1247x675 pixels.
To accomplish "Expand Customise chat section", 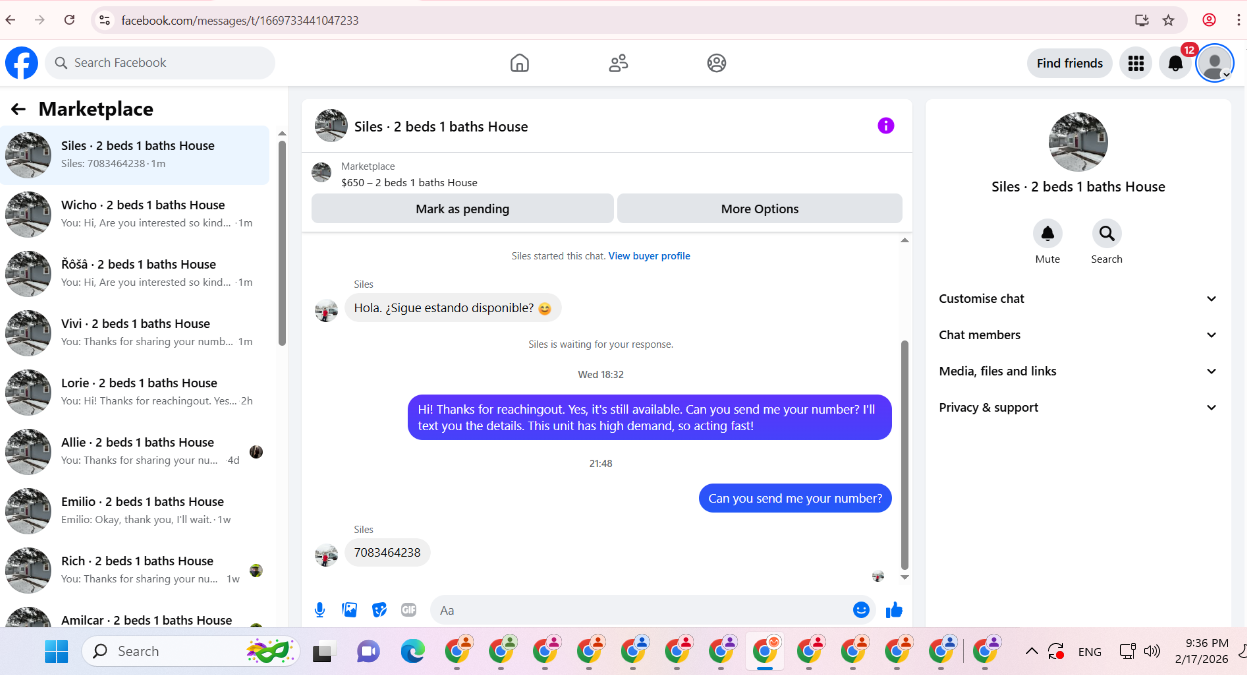I will coord(1078,299).
